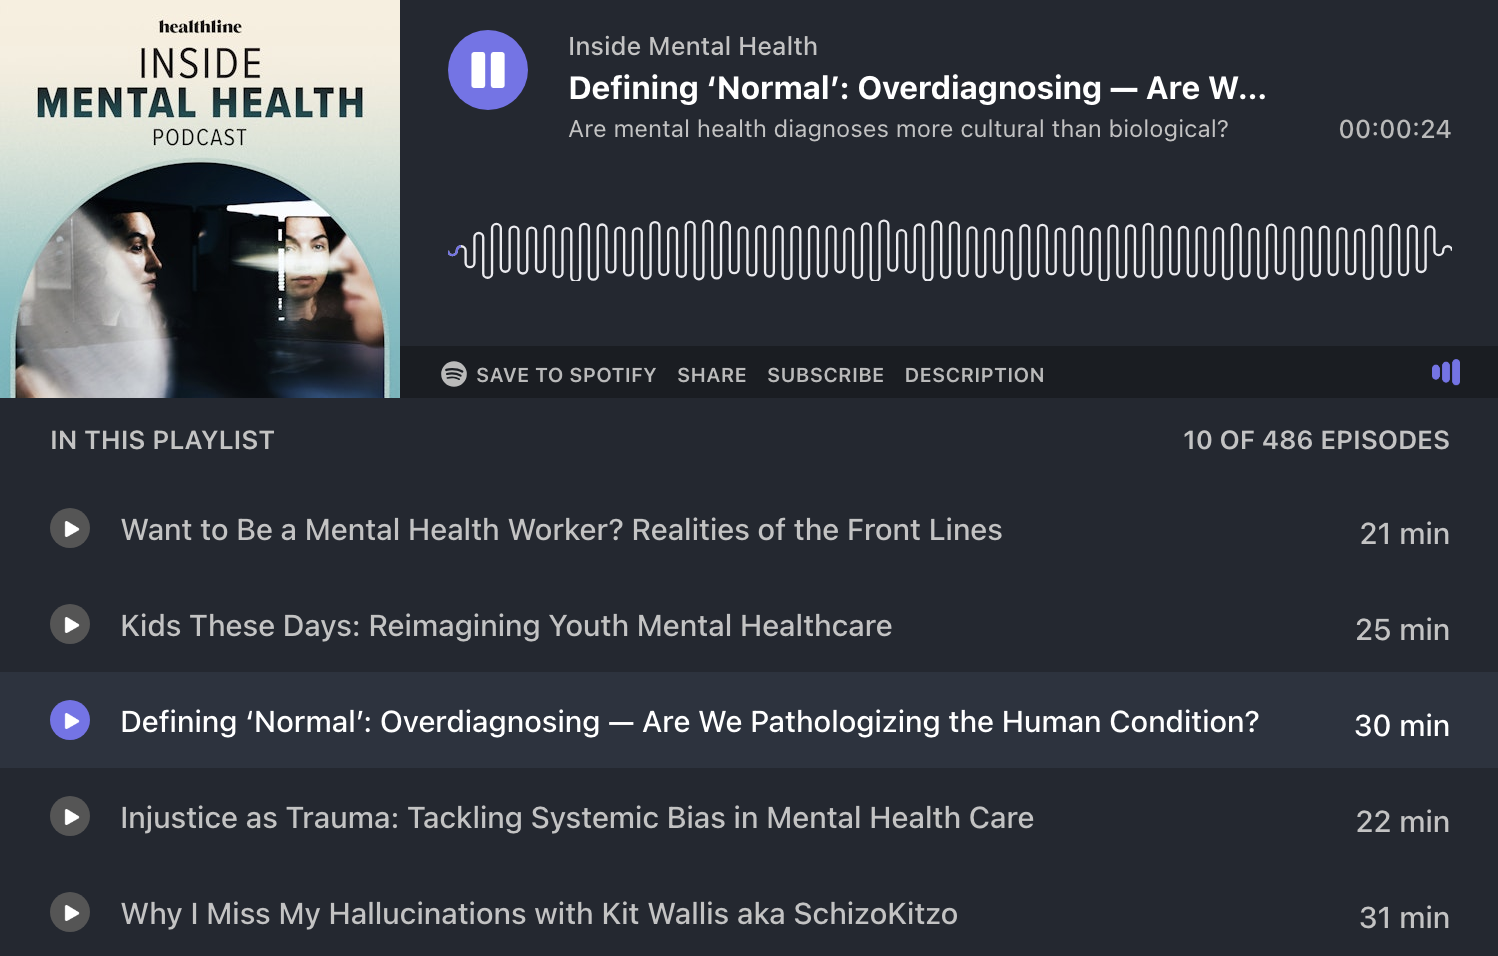This screenshot has width=1498, height=956.
Task: Click the subtitle 'Are mental health diagnoses more cultural'
Action: coord(898,129)
